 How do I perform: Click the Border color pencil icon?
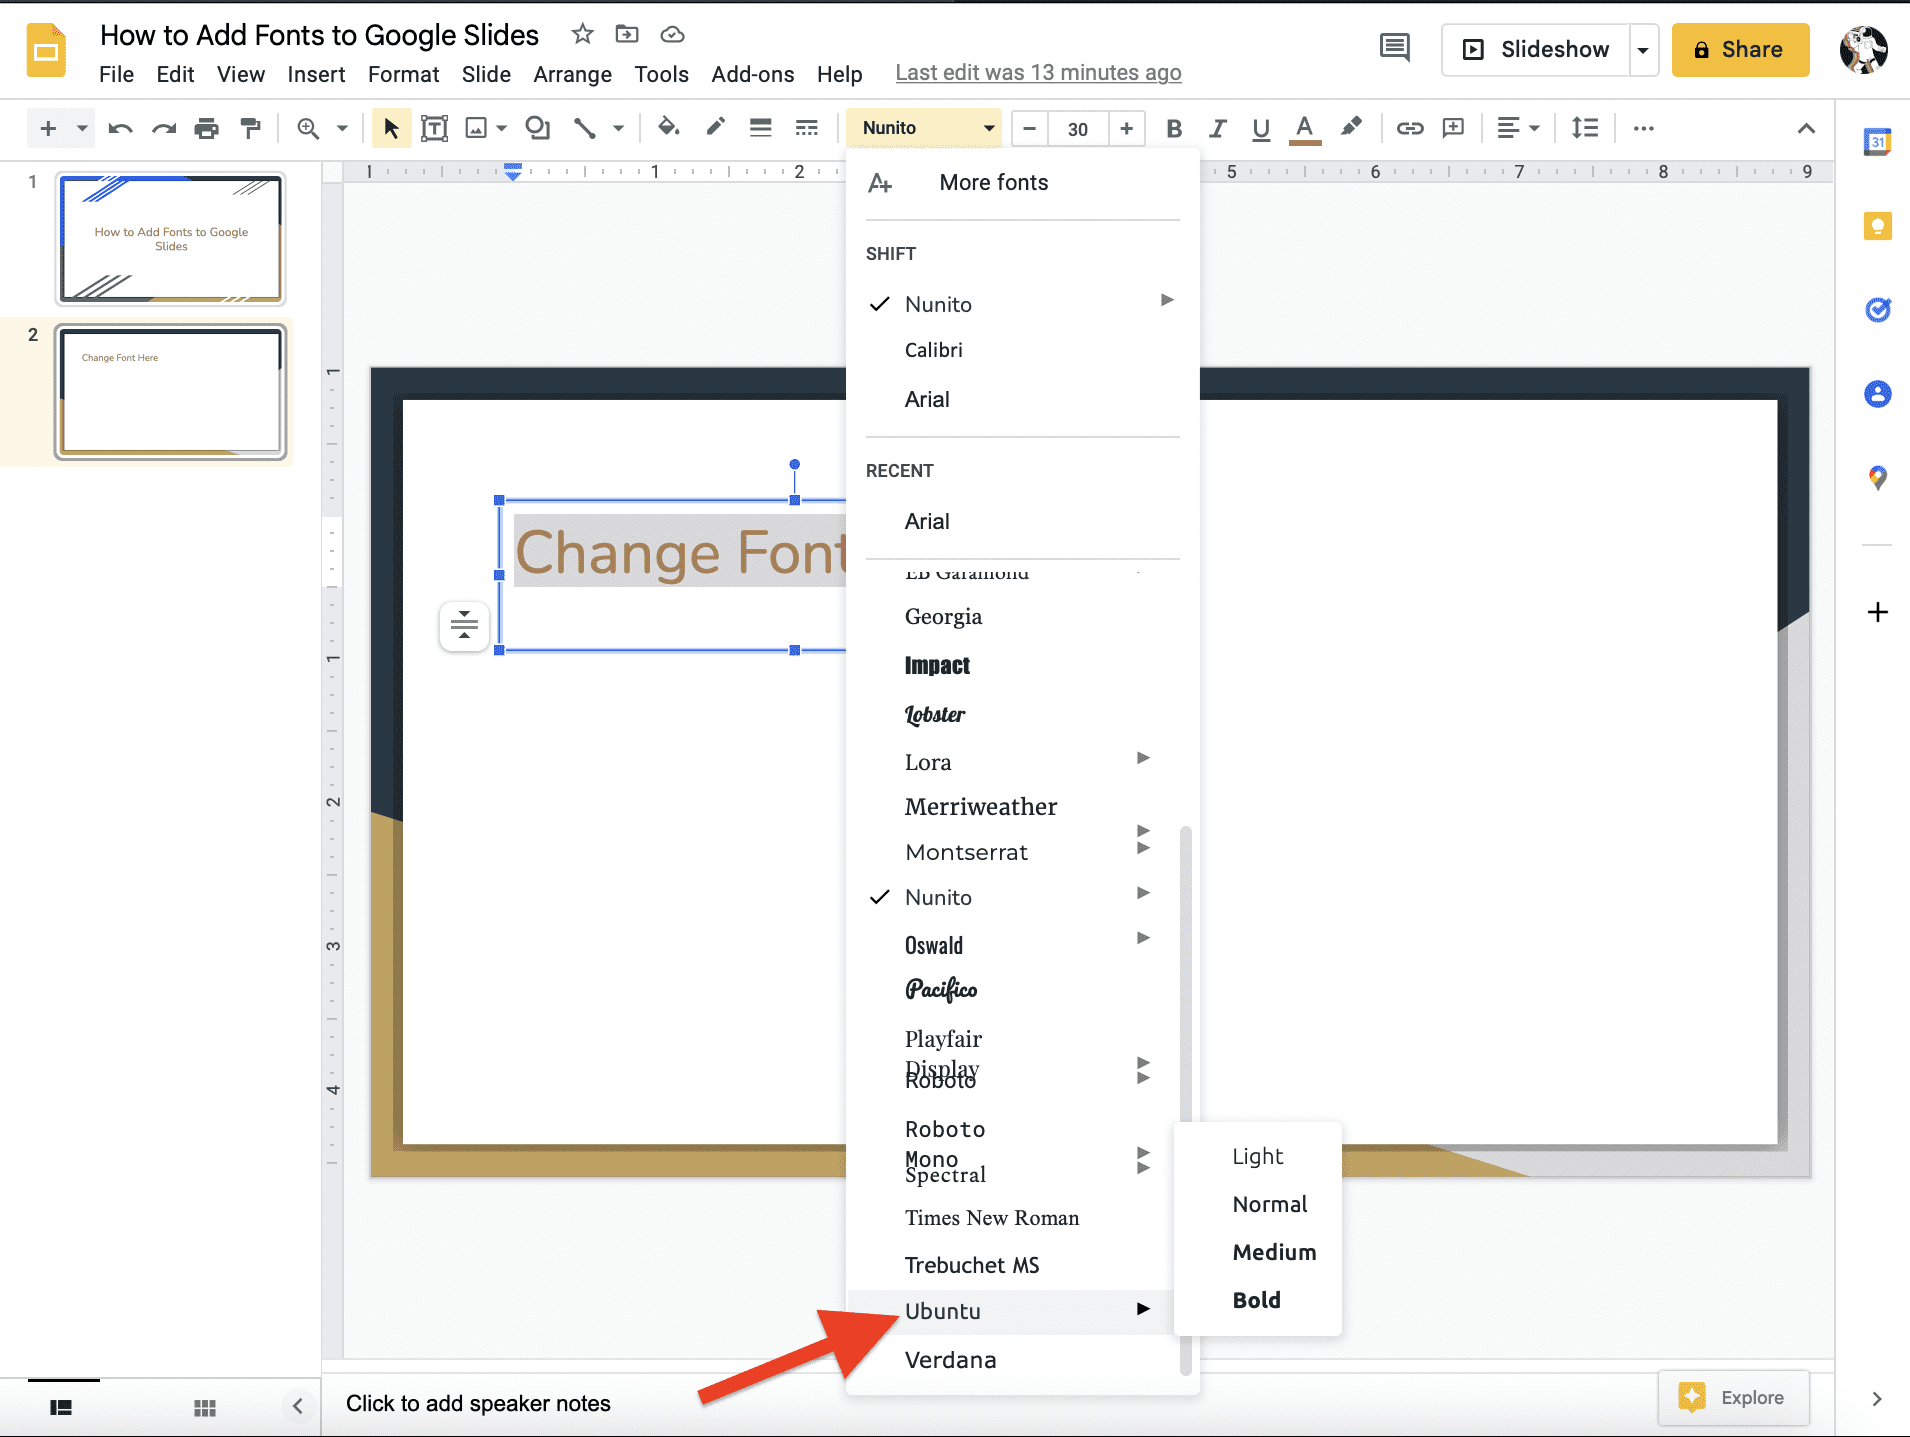715,127
